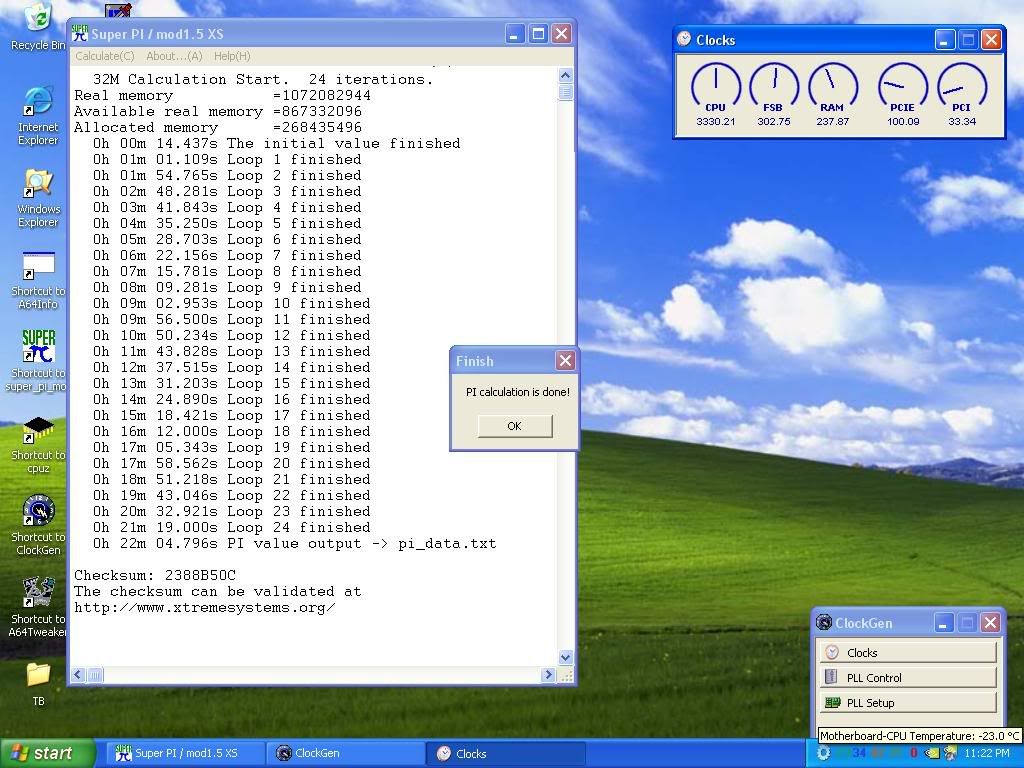The image size is (1024, 768).
Task: Open the About...(A) menu in Super PI
Action: 174,56
